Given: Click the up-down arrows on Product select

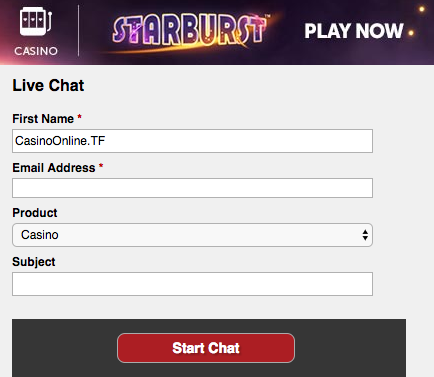Looking at the screenshot, I should [365, 235].
